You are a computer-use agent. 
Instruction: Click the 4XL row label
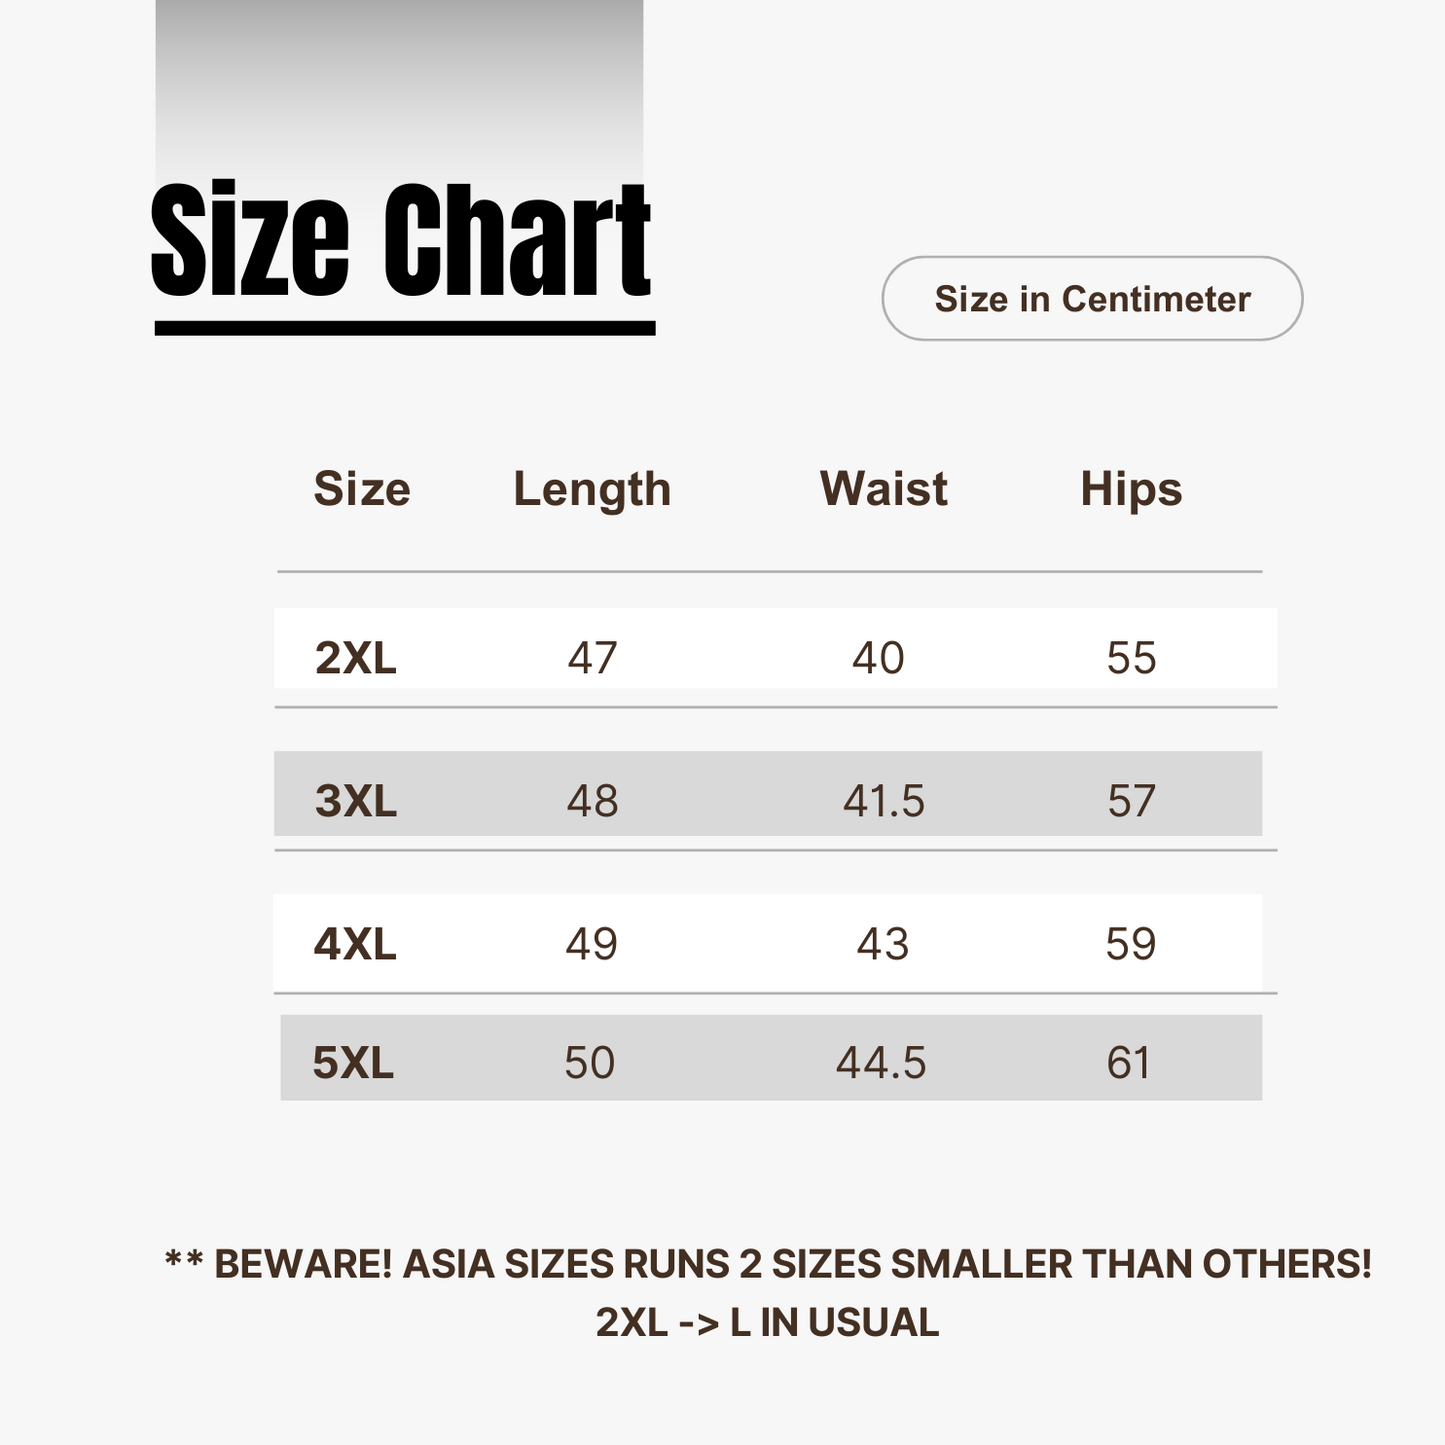tap(356, 944)
